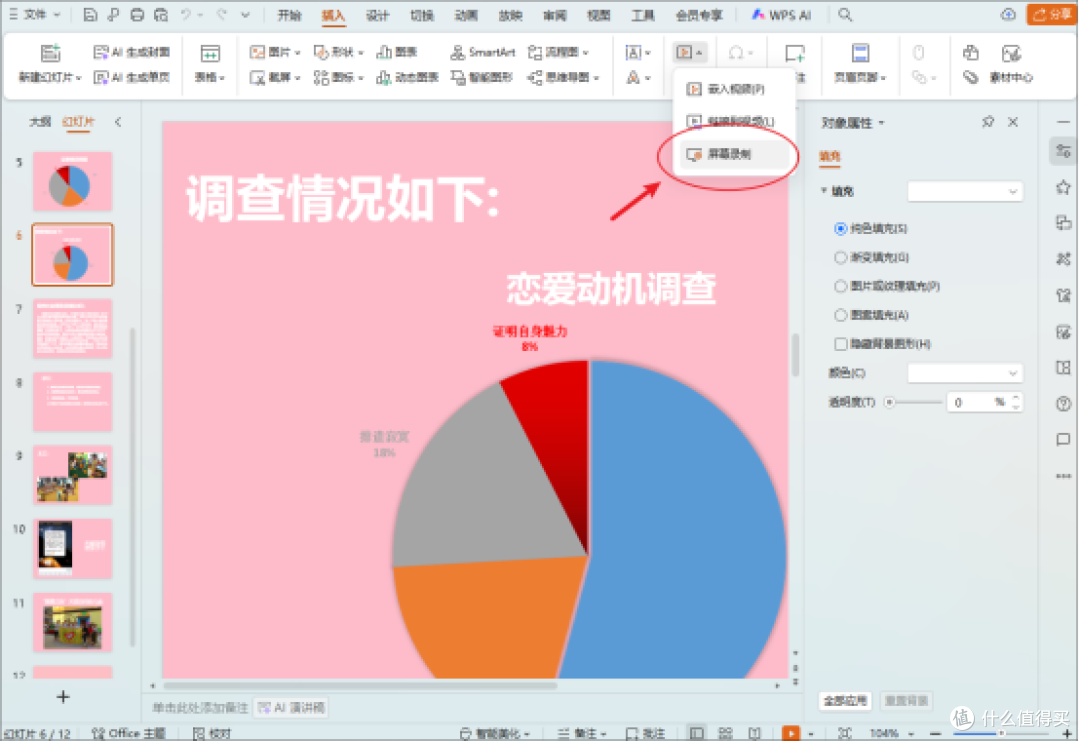Open the 工具 (Tools) ribbon tab
1080x741 pixels.
[x=643, y=14]
